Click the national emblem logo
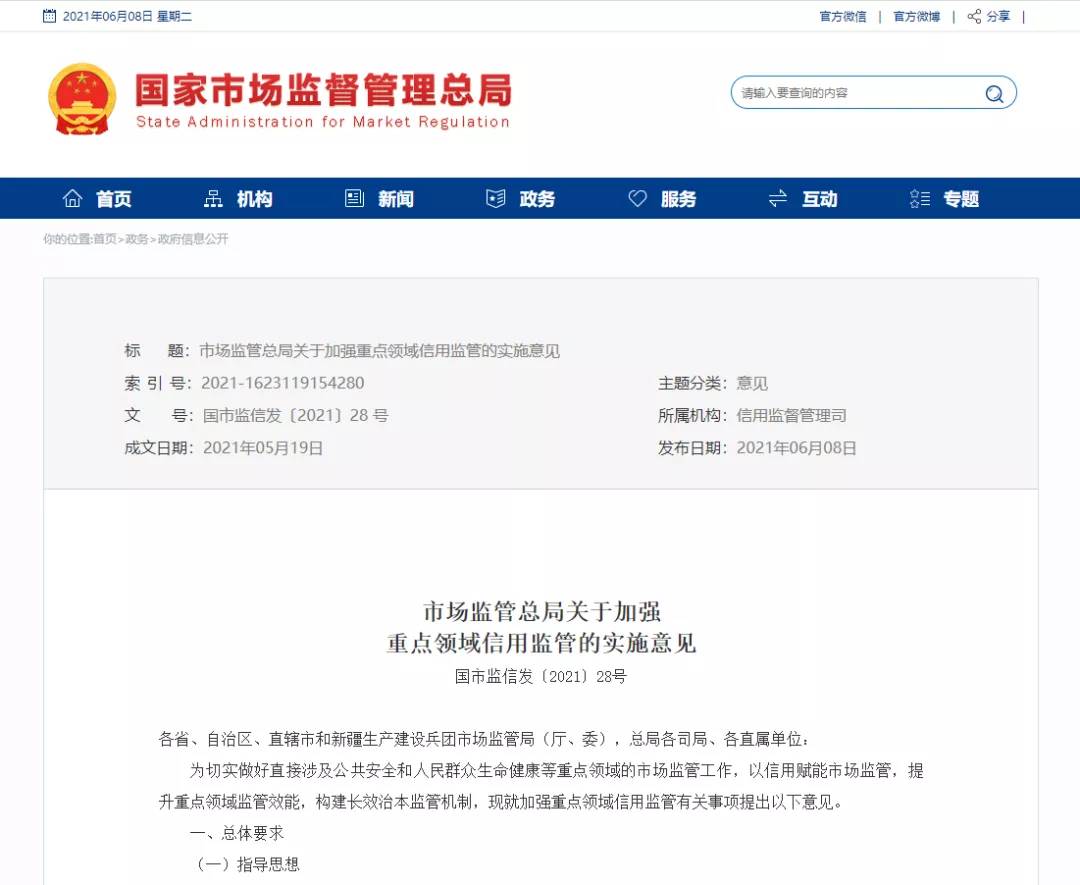Image resolution: width=1080 pixels, height=885 pixels. [83, 99]
